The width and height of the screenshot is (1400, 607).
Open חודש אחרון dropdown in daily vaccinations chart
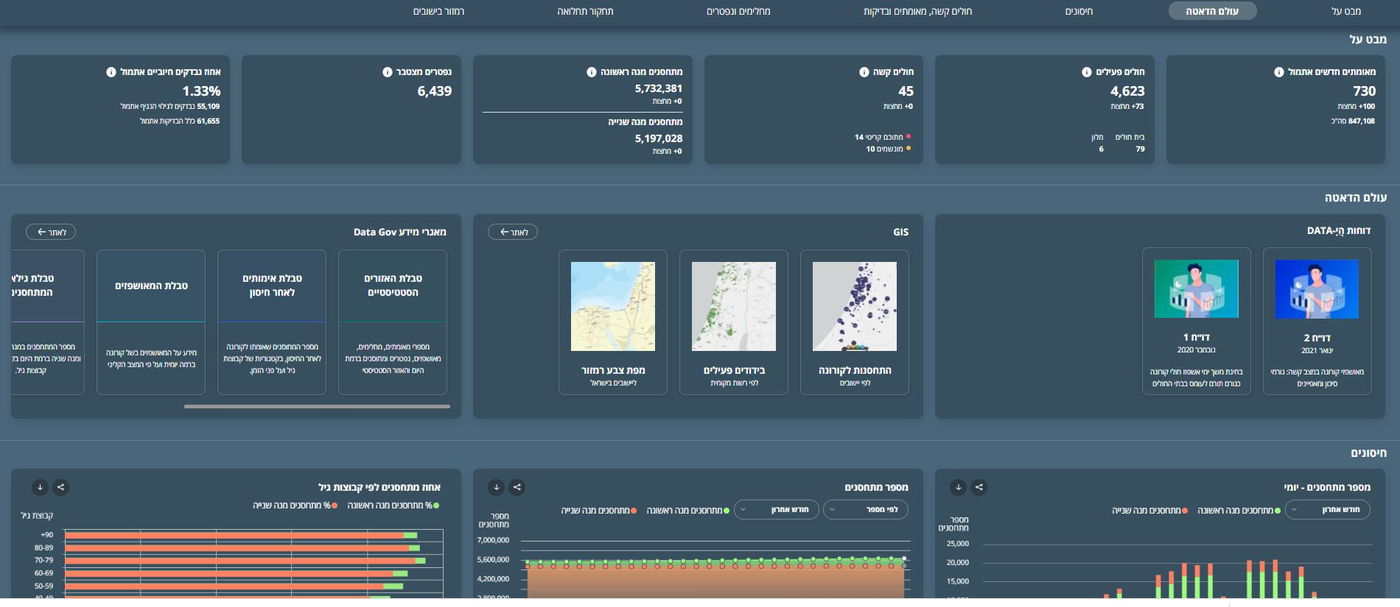pyautogui.click(x=1327, y=510)
